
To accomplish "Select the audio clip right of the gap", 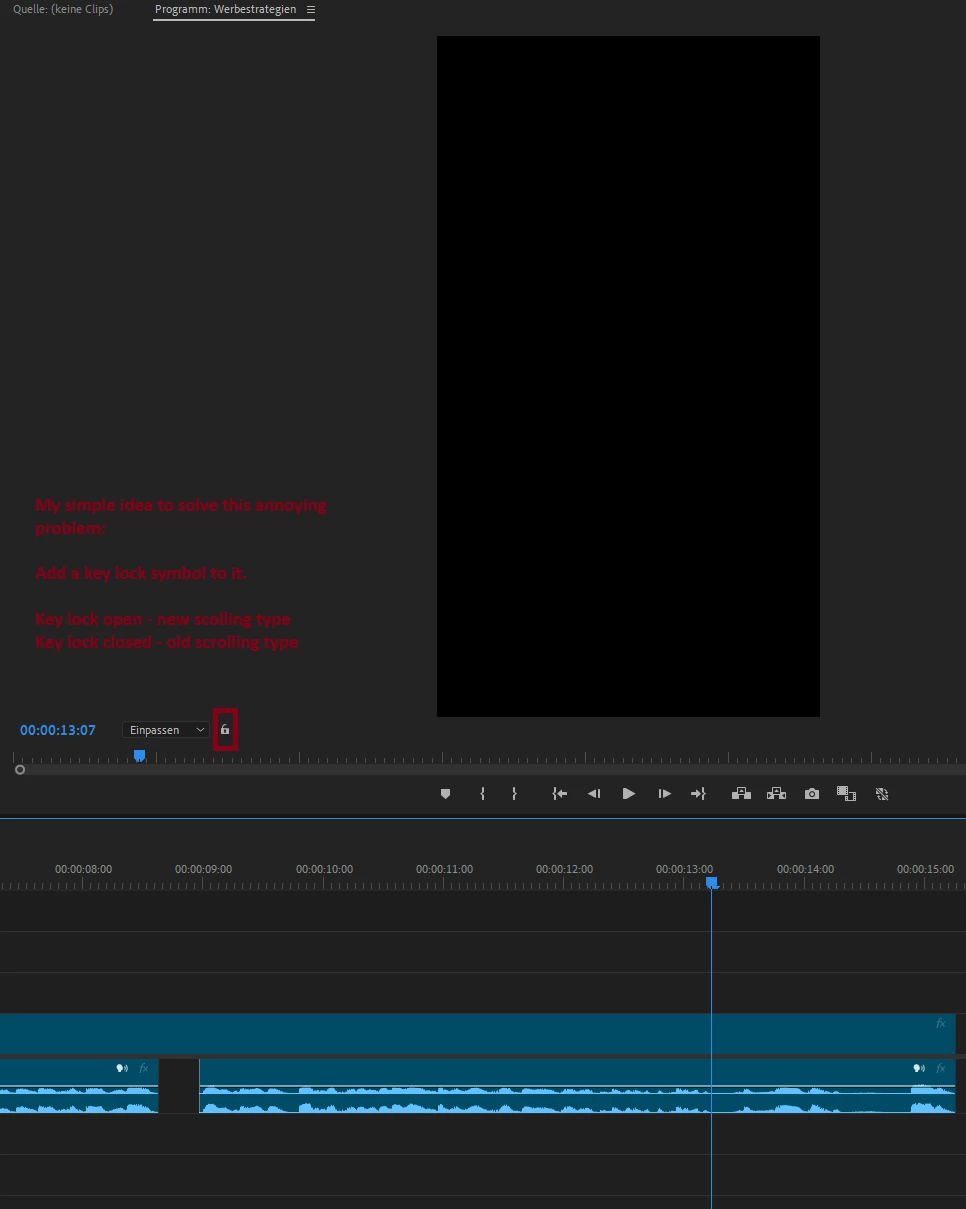I will [577, 1086].
